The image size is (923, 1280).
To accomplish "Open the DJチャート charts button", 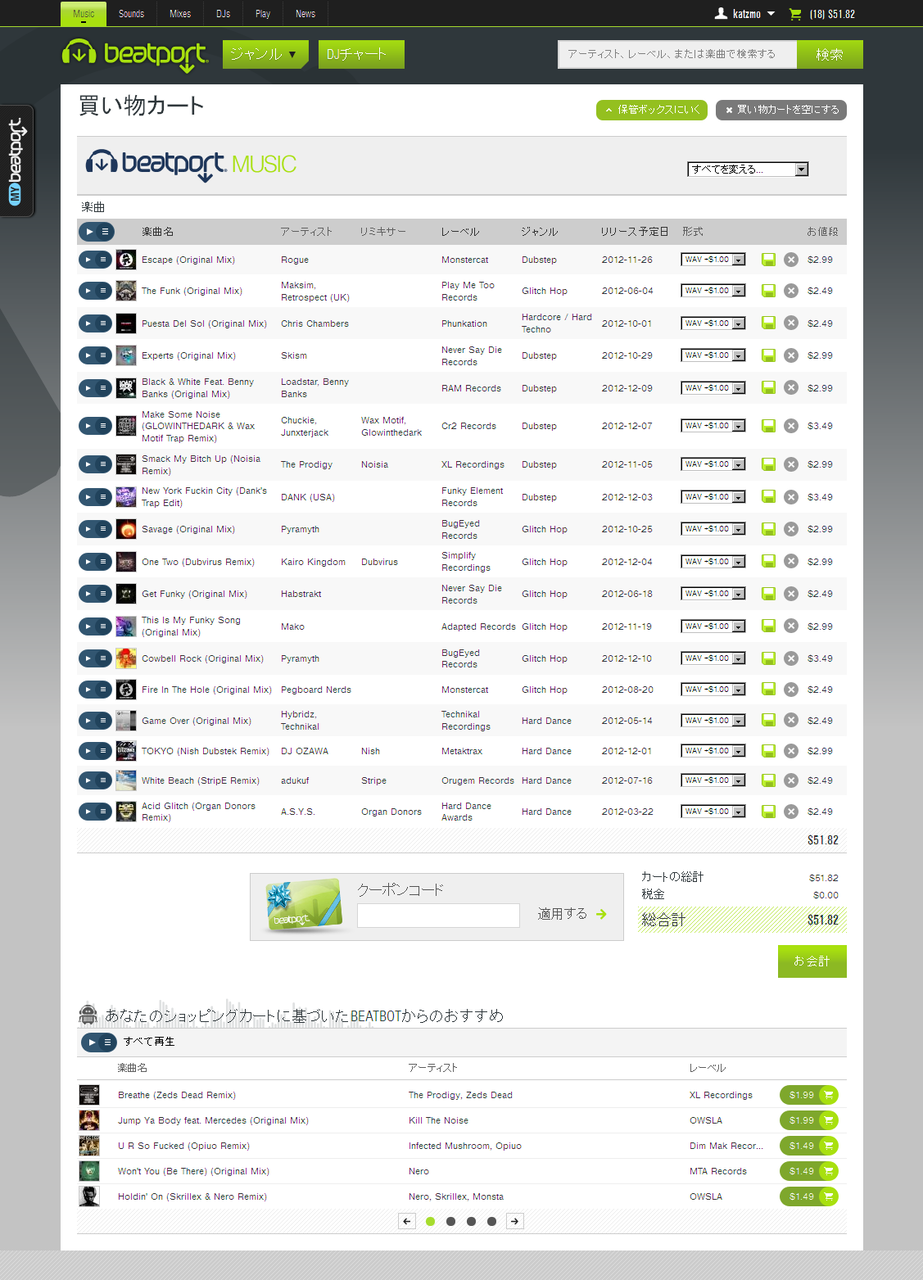I will coord(361,54).
